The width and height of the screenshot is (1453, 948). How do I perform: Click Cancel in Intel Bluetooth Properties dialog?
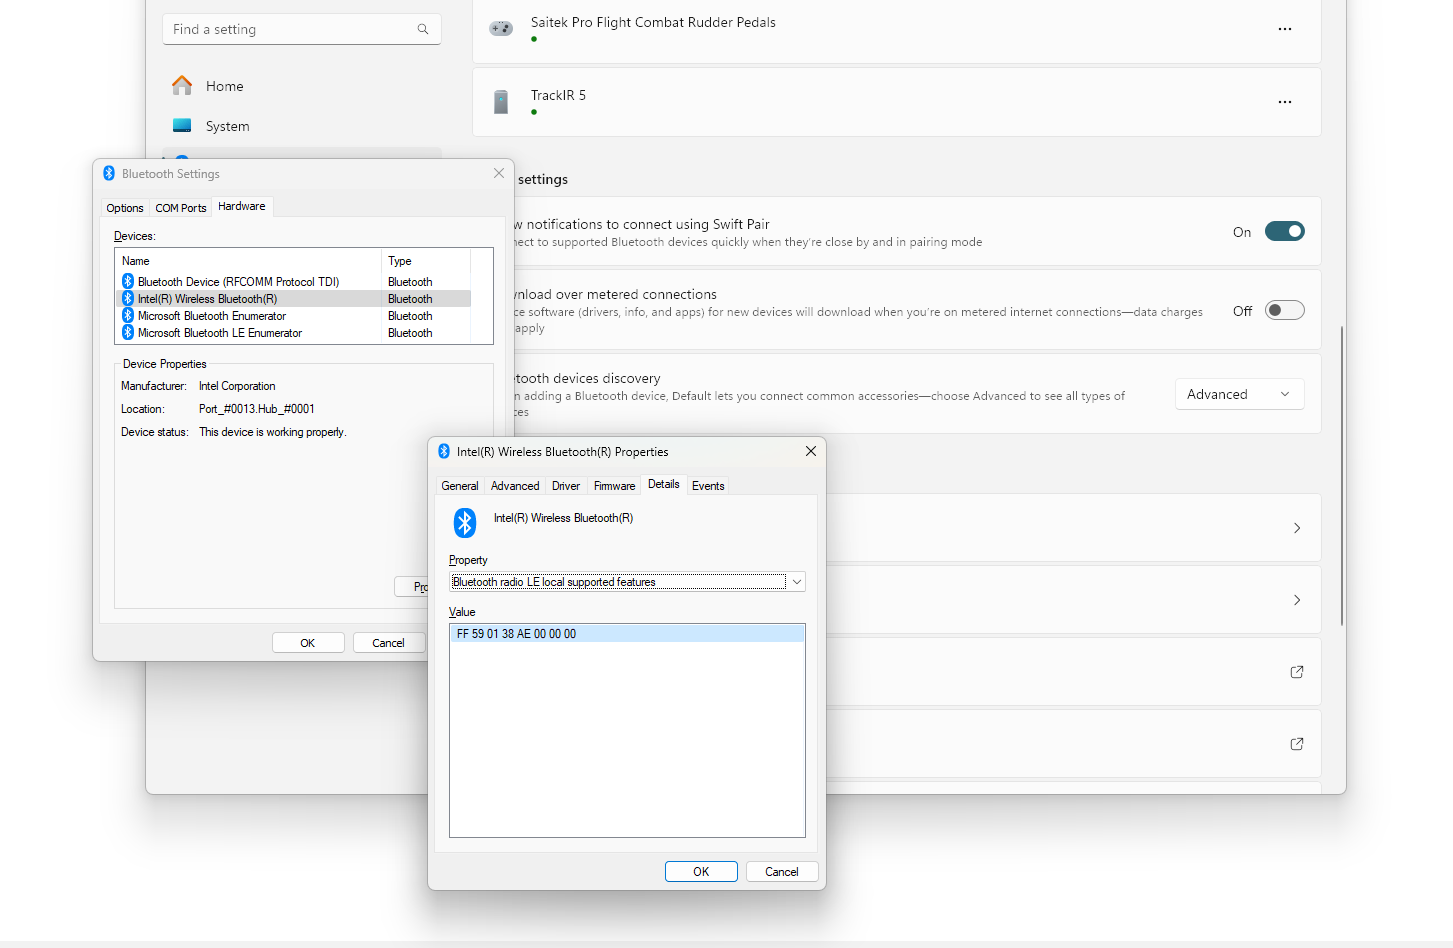click(x=782, y=872)
